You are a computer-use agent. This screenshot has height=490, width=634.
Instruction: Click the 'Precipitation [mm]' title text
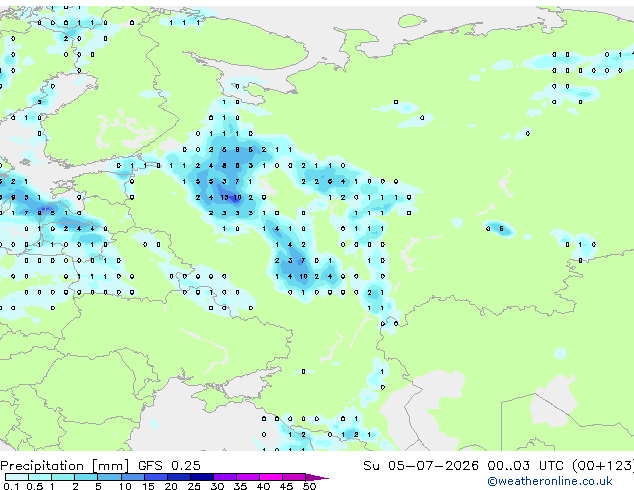[65, 466]
